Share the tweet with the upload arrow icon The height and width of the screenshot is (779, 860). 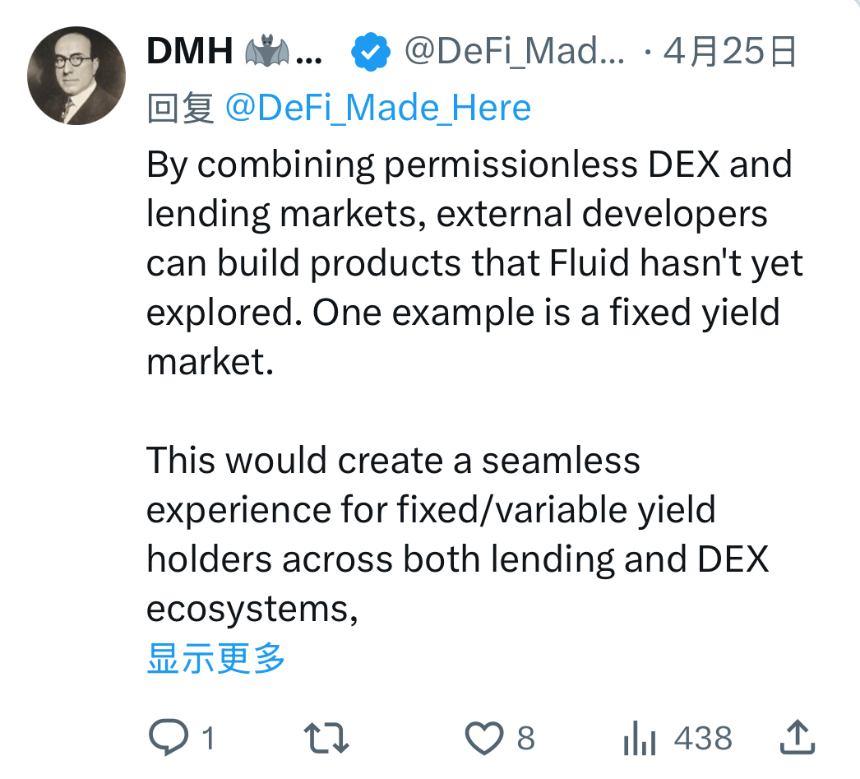[x=797, y=739]
